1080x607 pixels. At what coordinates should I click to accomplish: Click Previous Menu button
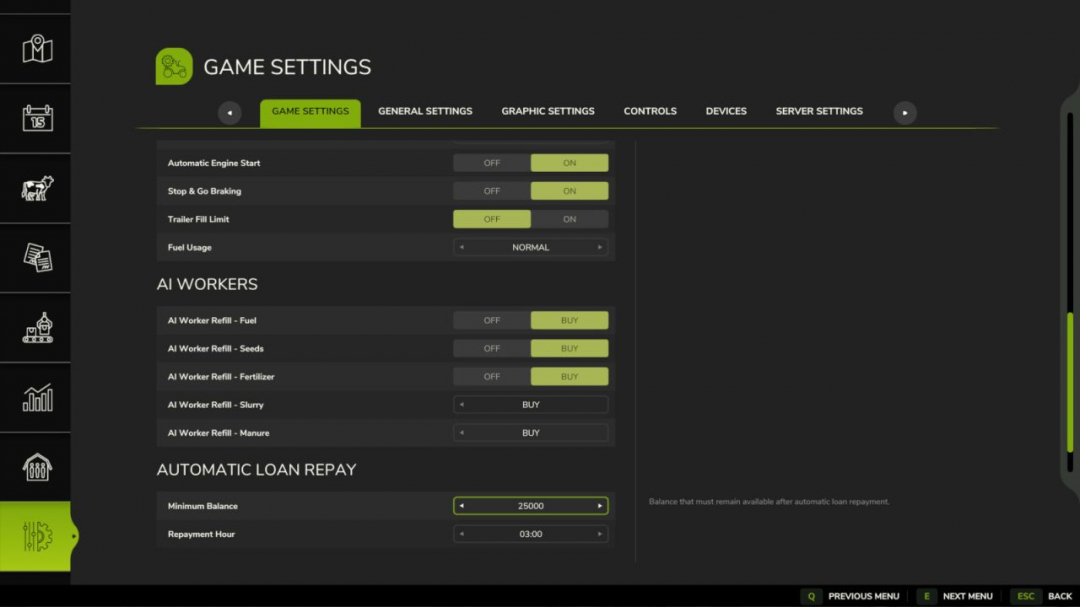[864, 596]
